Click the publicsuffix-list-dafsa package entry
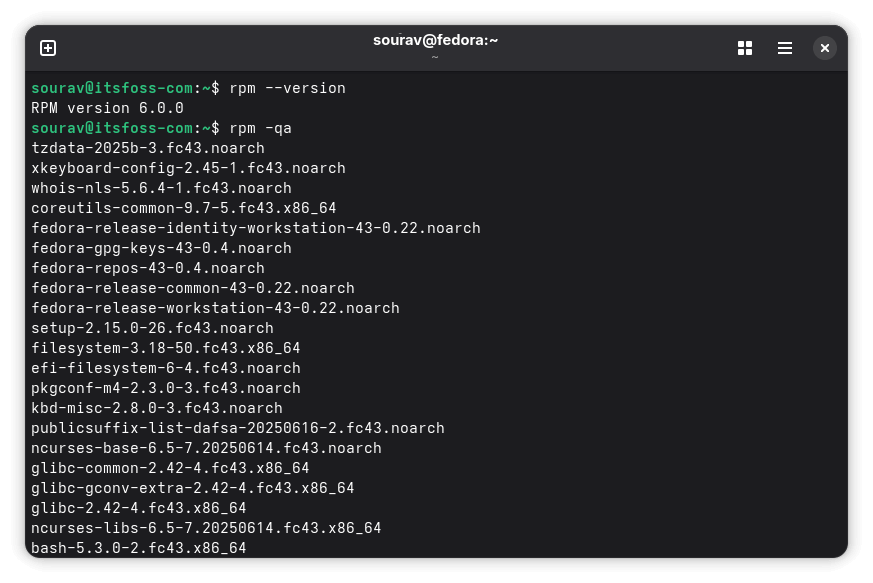Screen dimensions: 873x583 (238, 428)
